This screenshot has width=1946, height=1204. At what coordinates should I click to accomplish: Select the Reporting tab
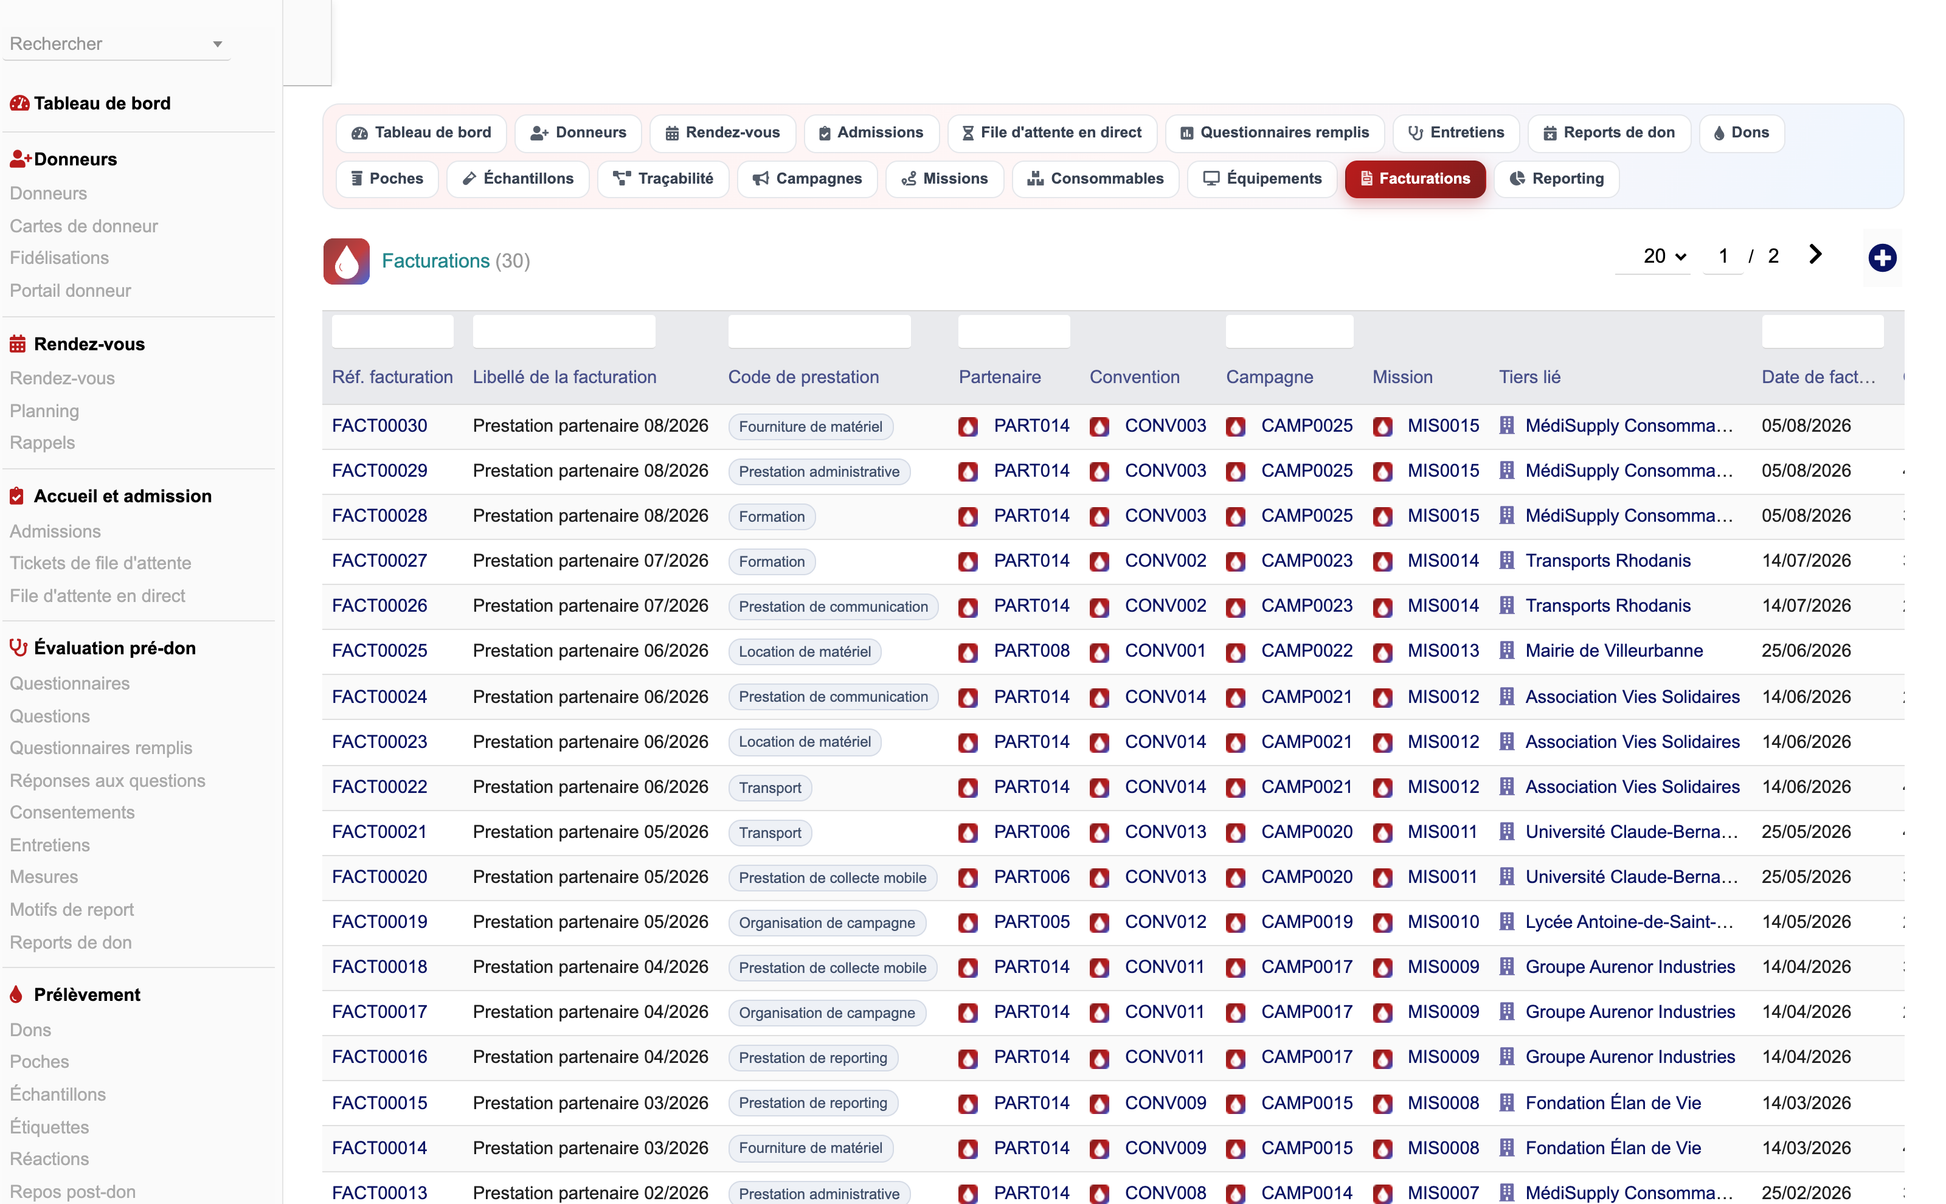tap(1556, 178)
